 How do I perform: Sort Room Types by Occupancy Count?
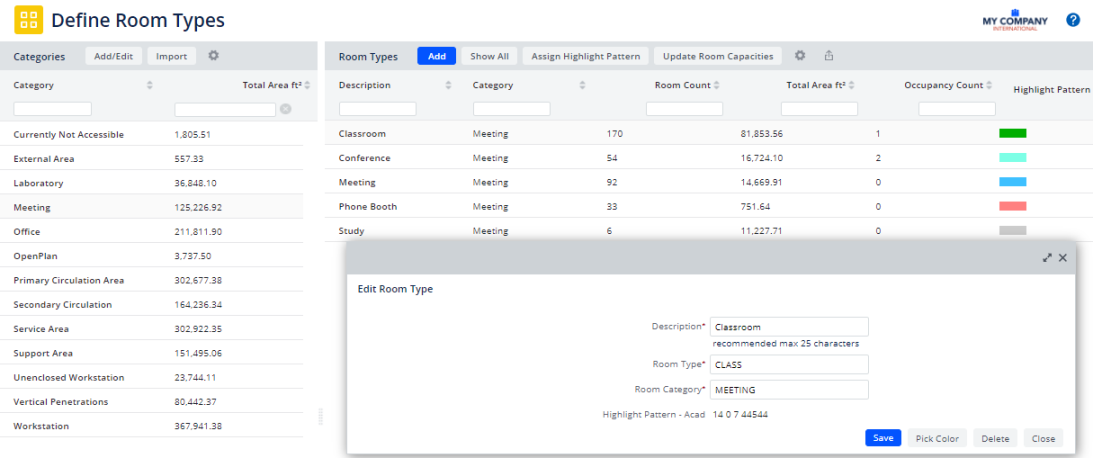pyautogui.click(x=989, y=85)
